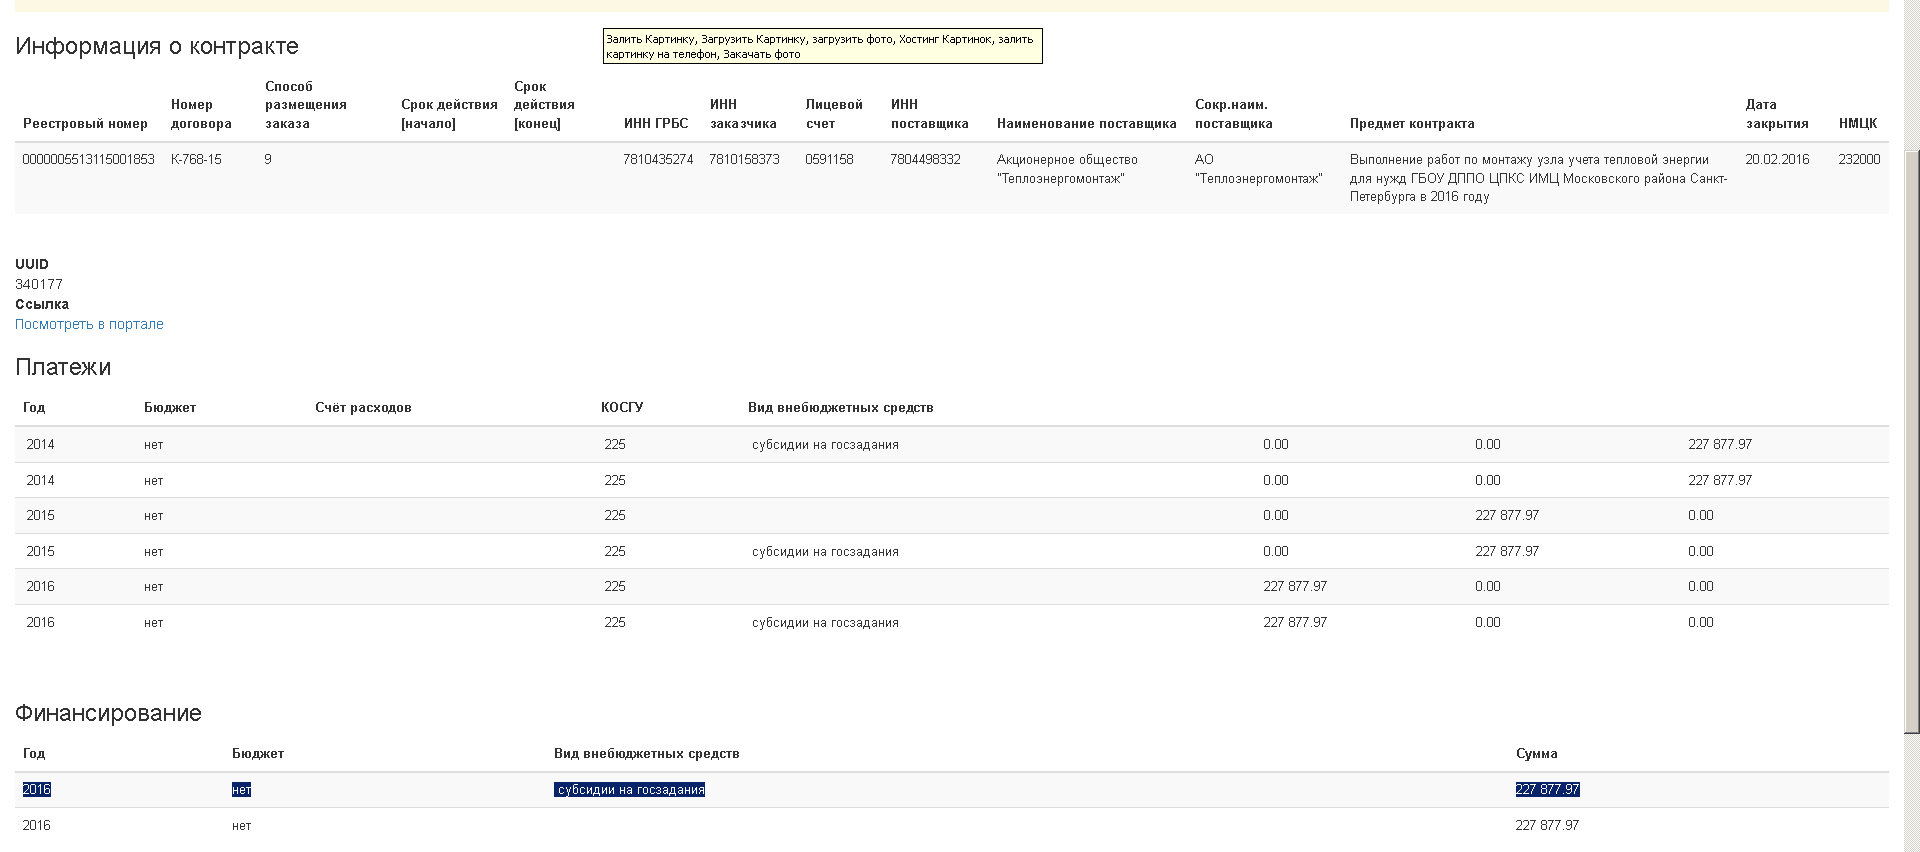Select registry number 0000005513115001853
Screen dimensions: 1920x852
tap(88, 159)
